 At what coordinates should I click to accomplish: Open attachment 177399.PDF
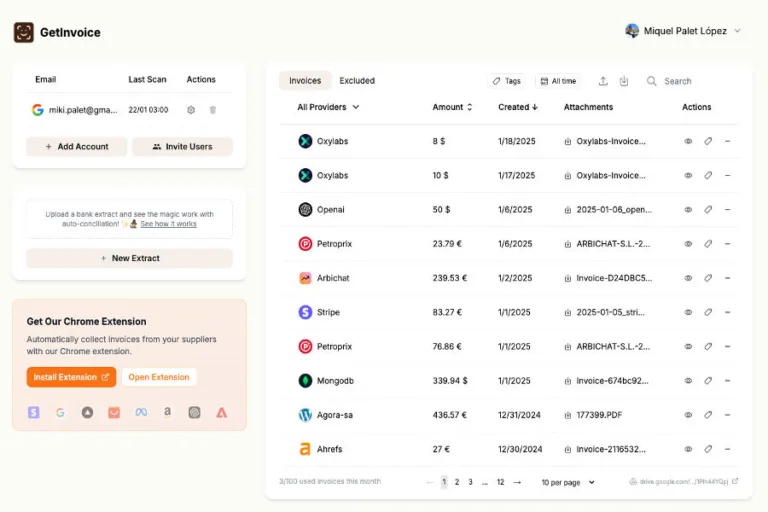(x=599, y=415)
